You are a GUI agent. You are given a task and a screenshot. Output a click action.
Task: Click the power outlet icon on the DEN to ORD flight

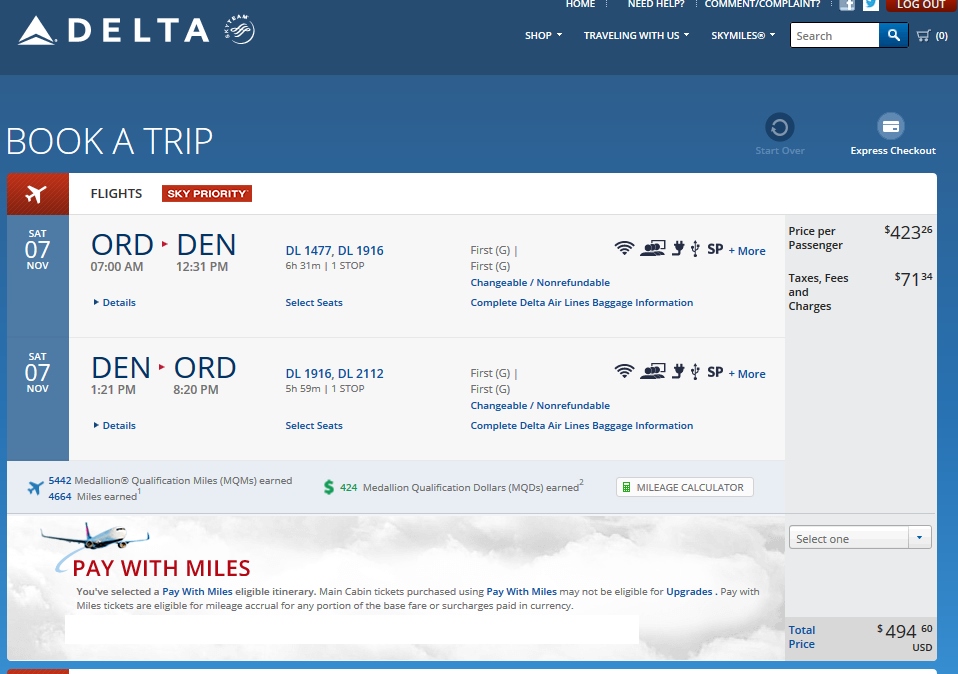tap(677, 371)
